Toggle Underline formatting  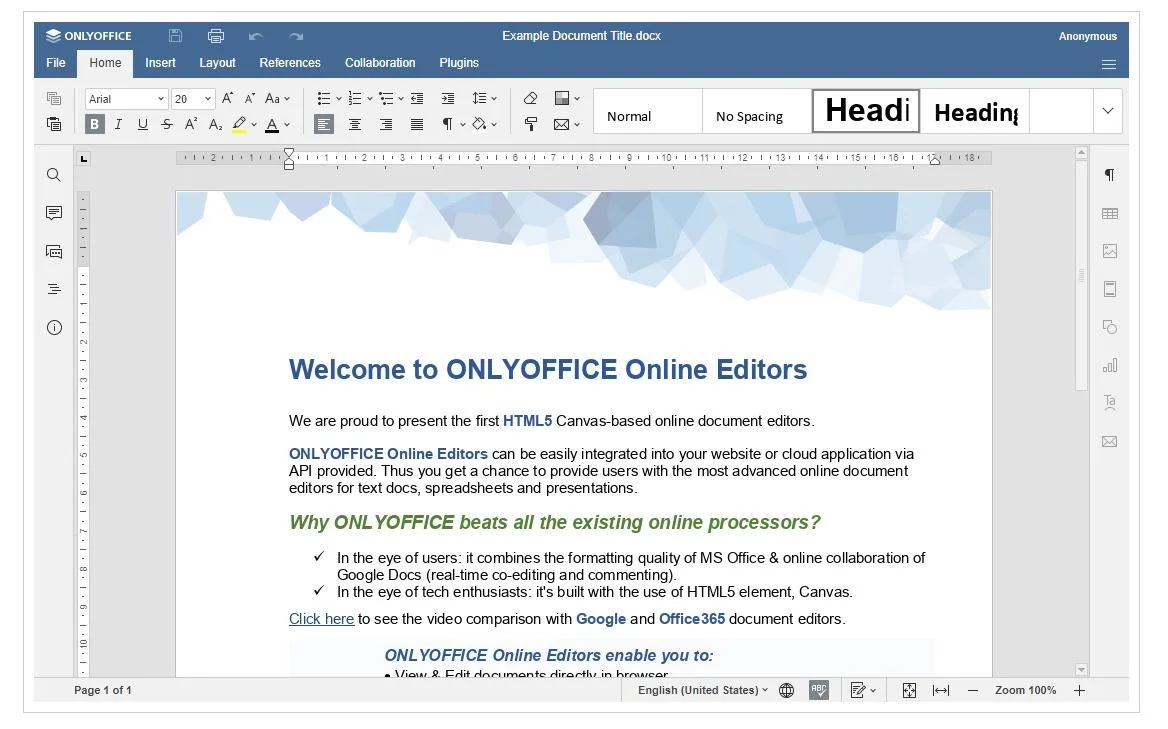142,124
